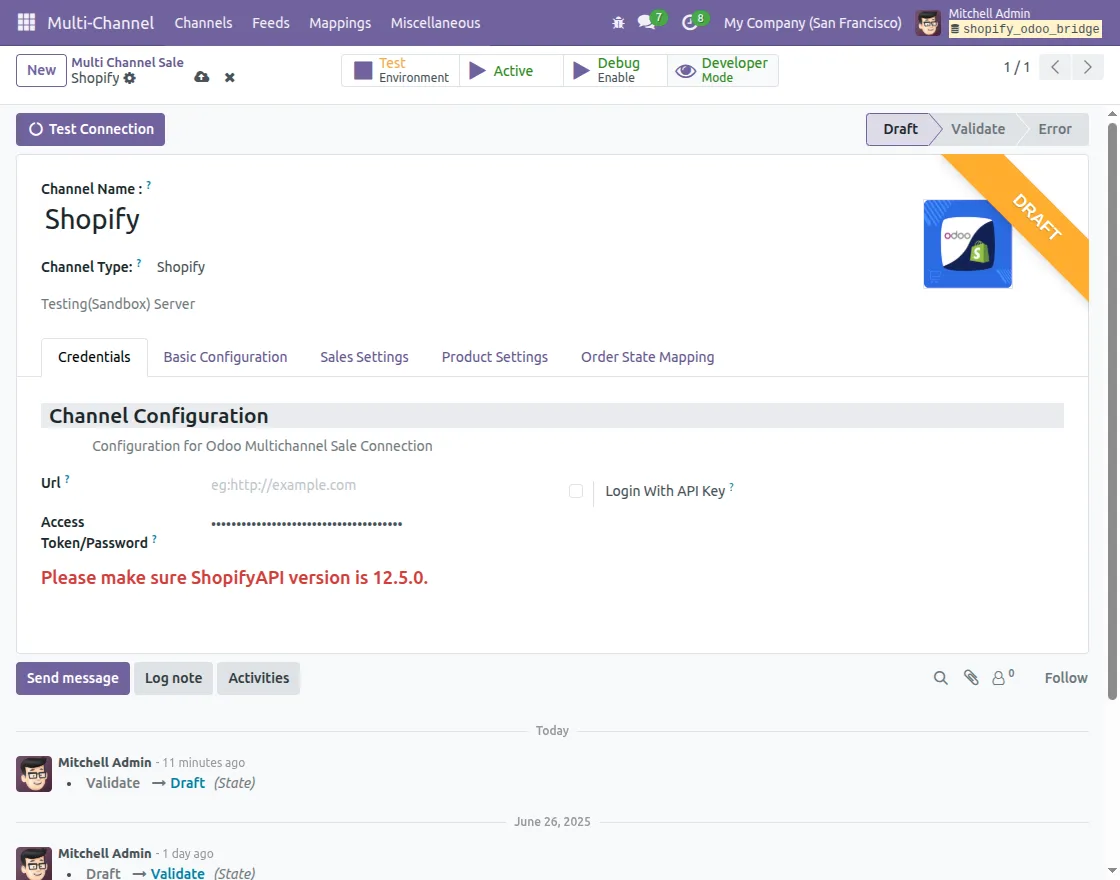Open the apps grid menu icon
The width and height of the screenshot is (1120, 880).
(26, 22)
